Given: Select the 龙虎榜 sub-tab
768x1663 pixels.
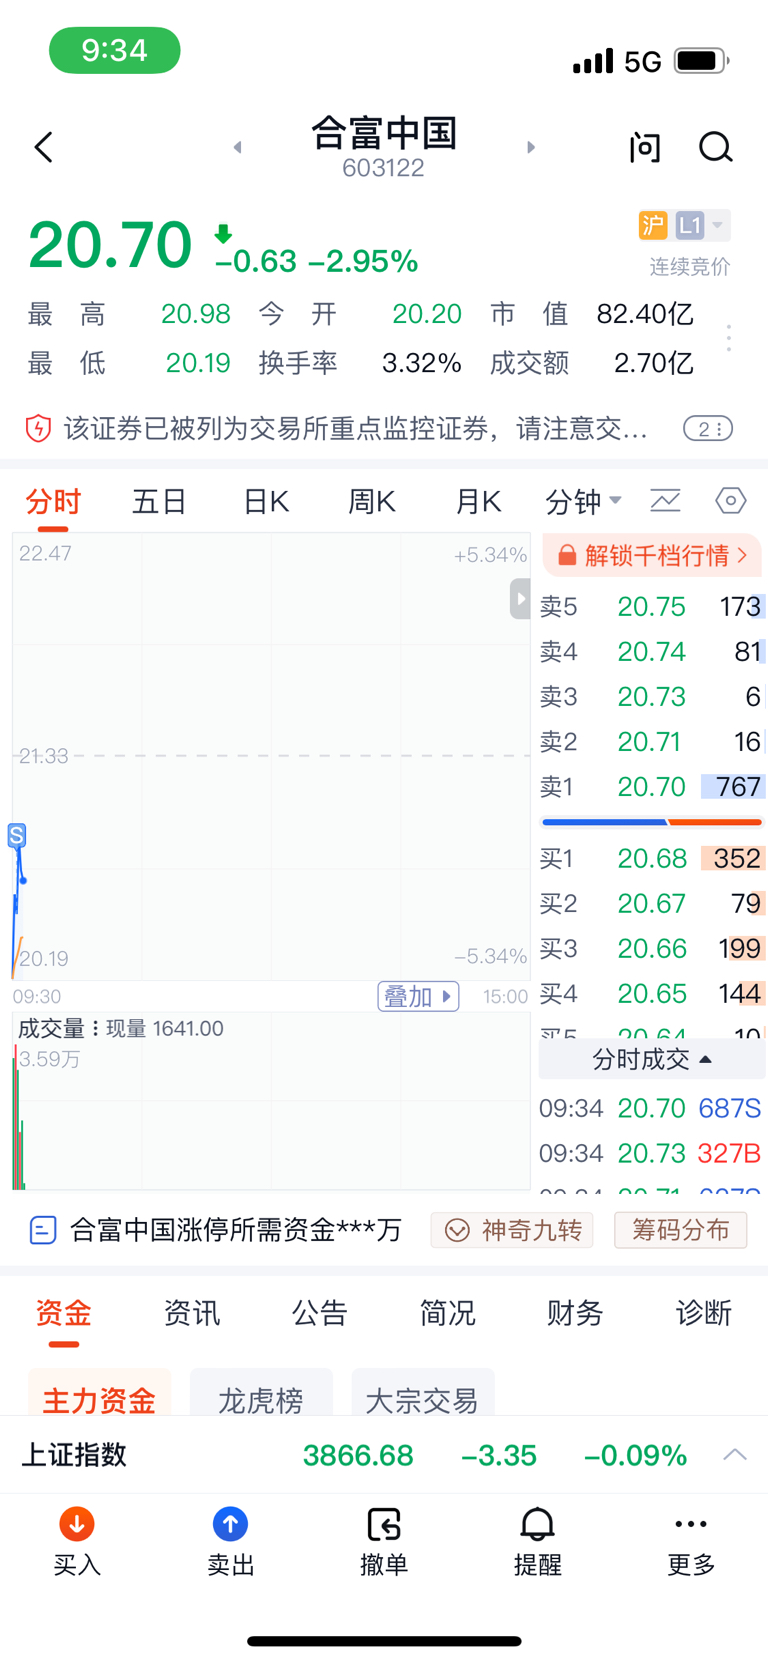Looking at the screenshot, I should point(261,1393).
